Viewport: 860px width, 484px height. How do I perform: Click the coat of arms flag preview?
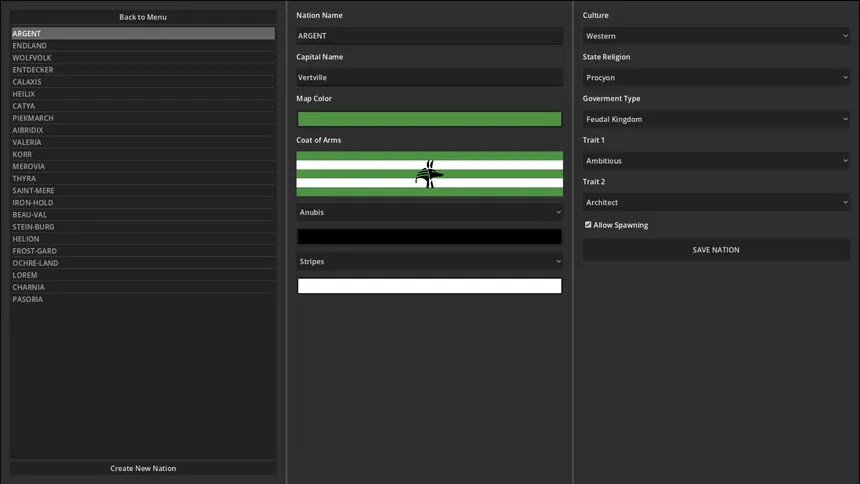429,174
